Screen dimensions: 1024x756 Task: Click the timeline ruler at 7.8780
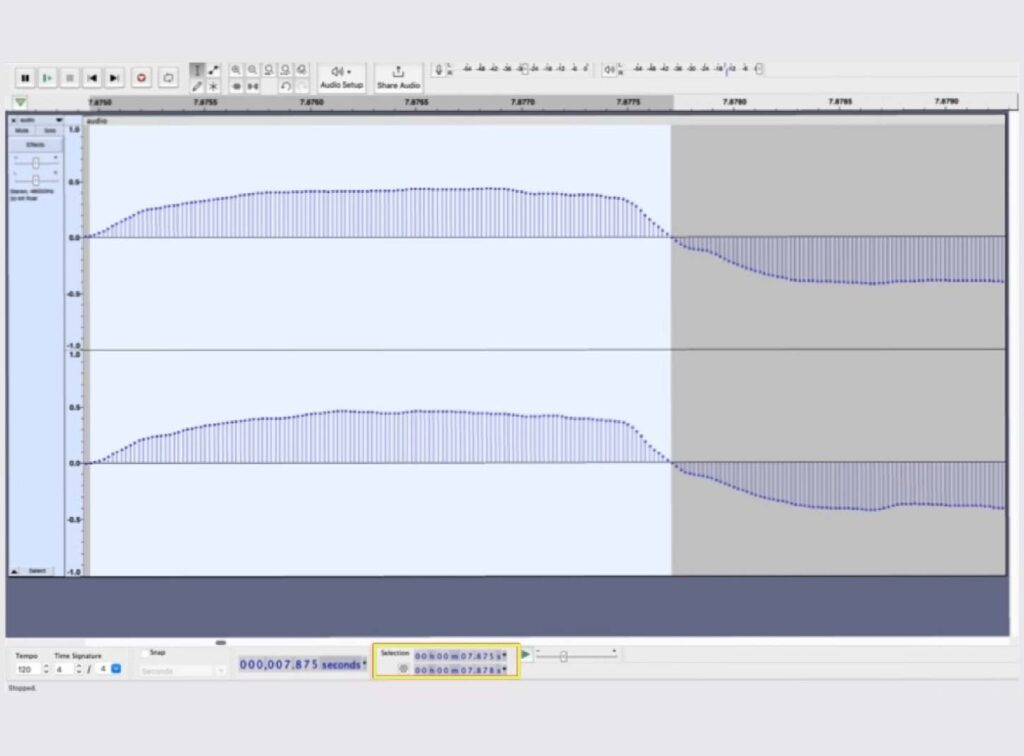point(735,102)
